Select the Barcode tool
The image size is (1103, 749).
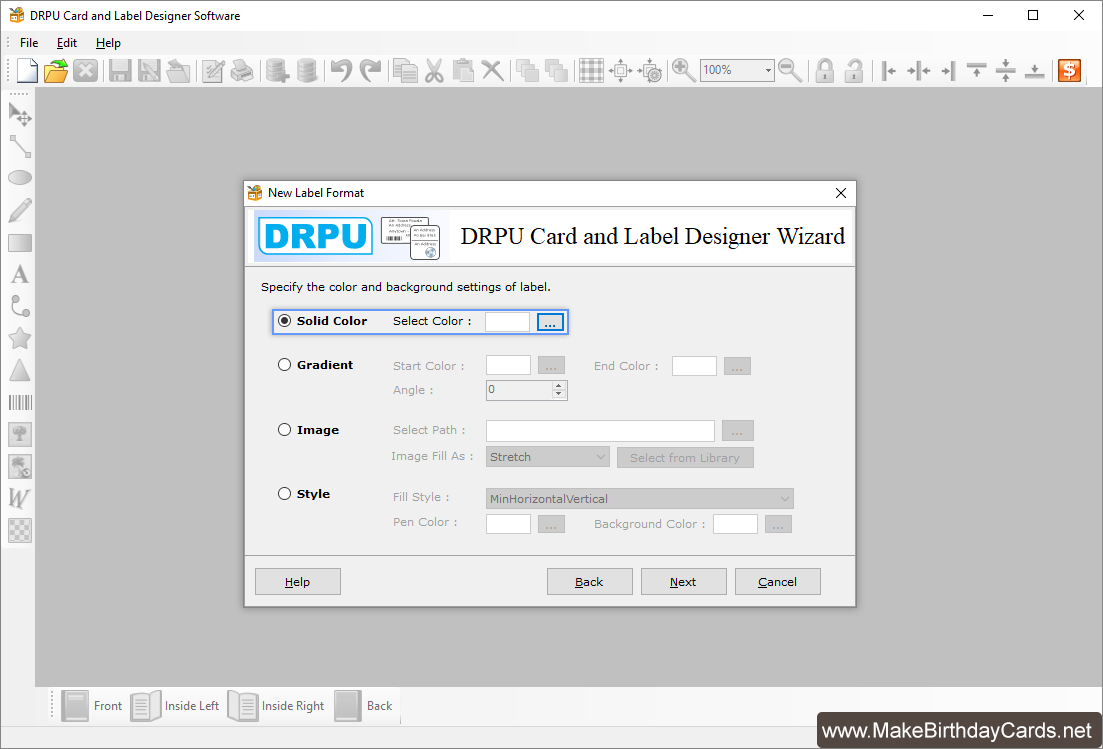pos(20,402)
